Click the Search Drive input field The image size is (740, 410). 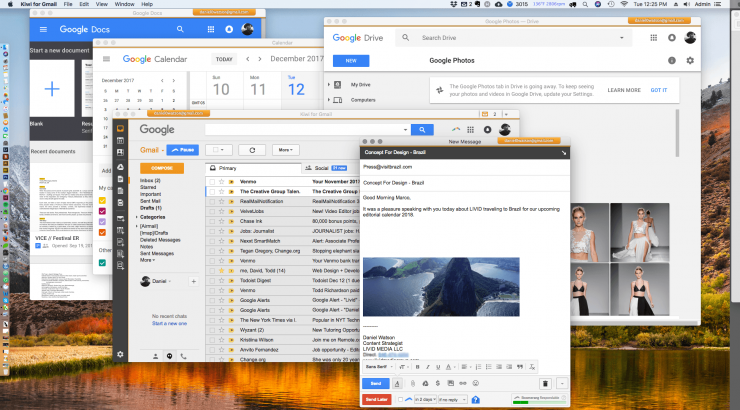pos(500,38)
